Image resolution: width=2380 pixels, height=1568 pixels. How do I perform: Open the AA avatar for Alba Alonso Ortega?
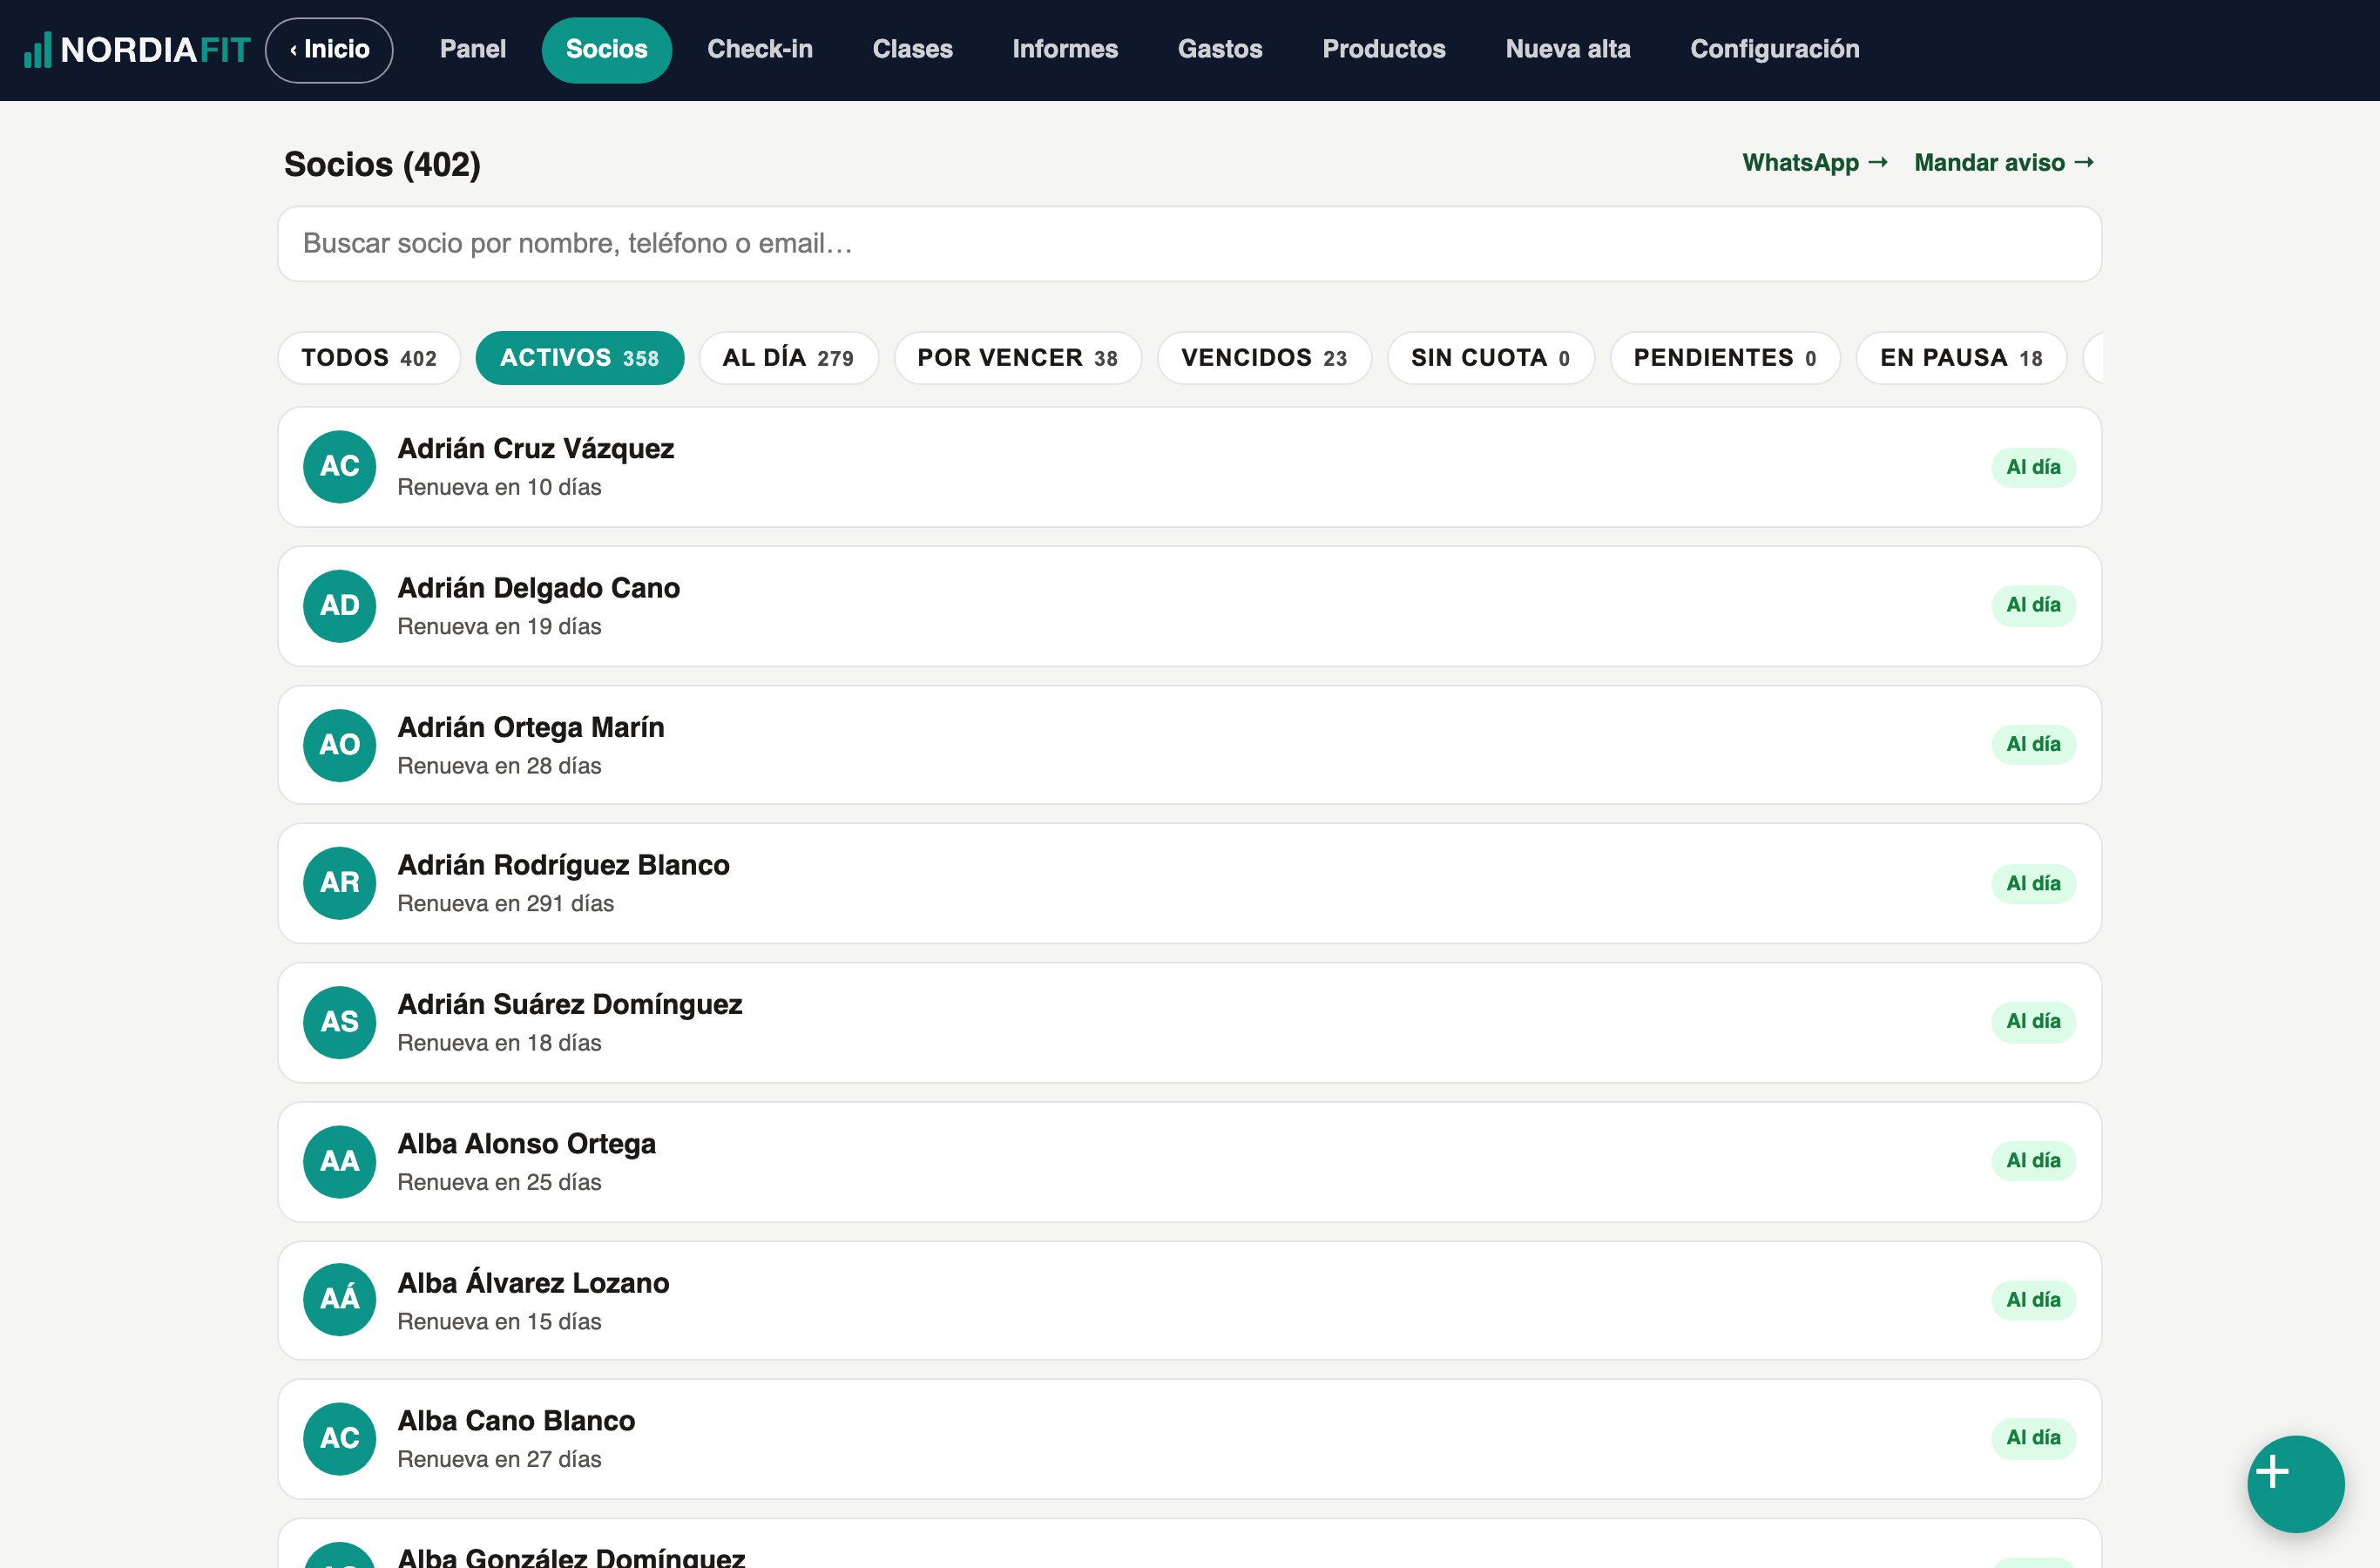tap(340, 1161)
